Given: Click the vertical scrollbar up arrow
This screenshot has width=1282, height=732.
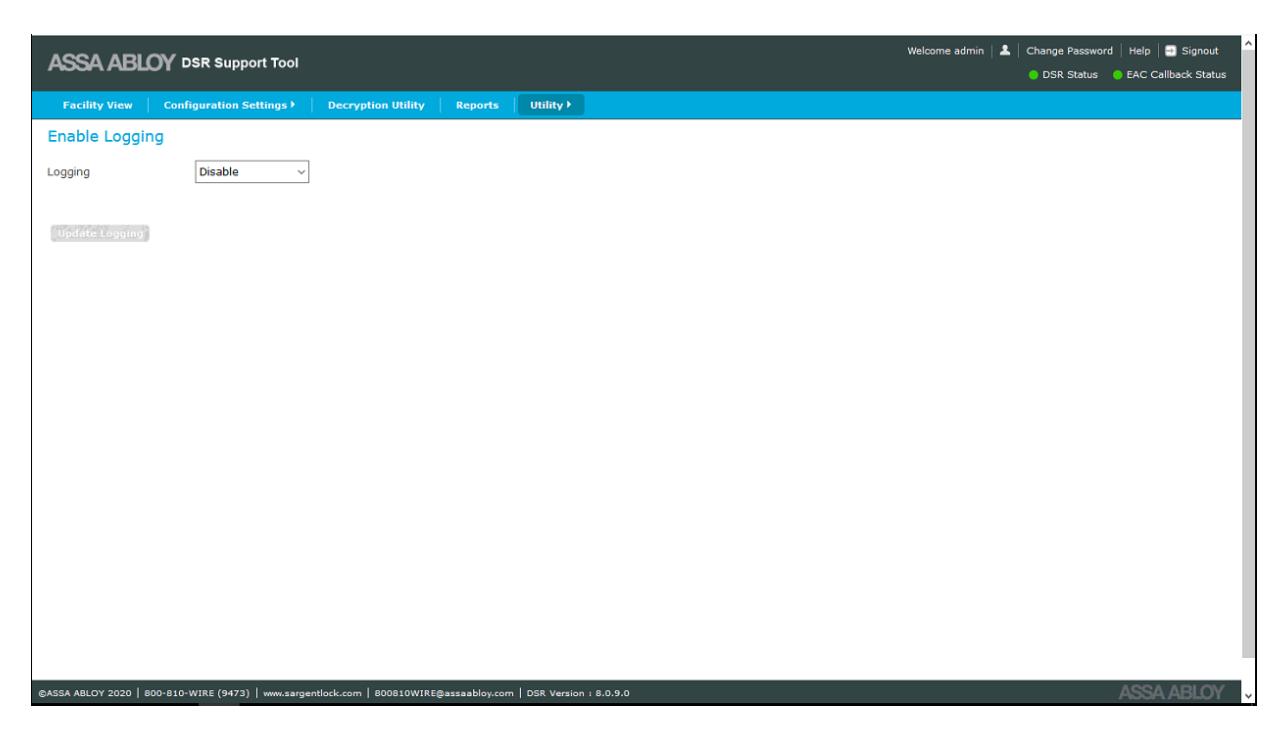Looking at the screenshot, I should pos(1247,42).
